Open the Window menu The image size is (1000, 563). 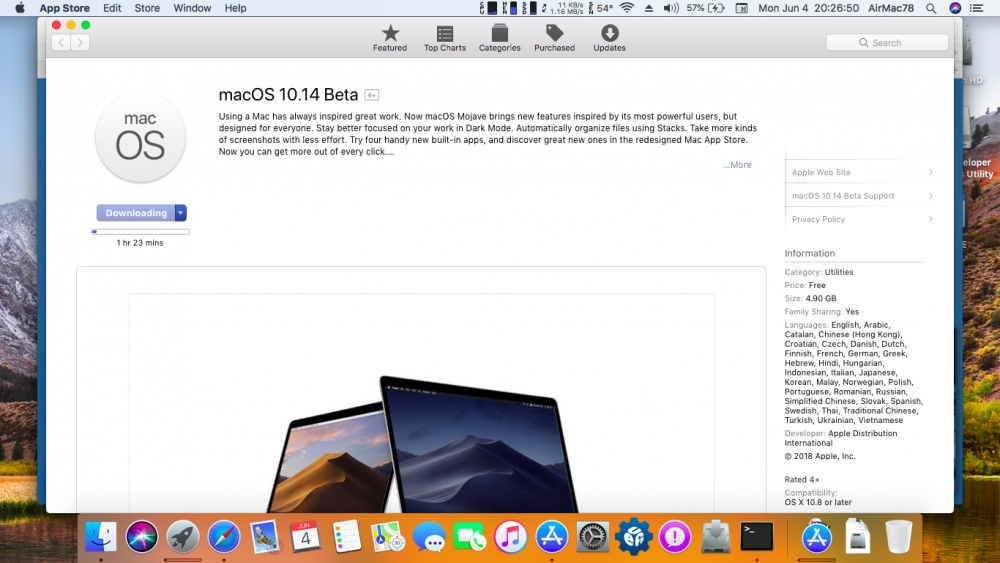point(192,8)
